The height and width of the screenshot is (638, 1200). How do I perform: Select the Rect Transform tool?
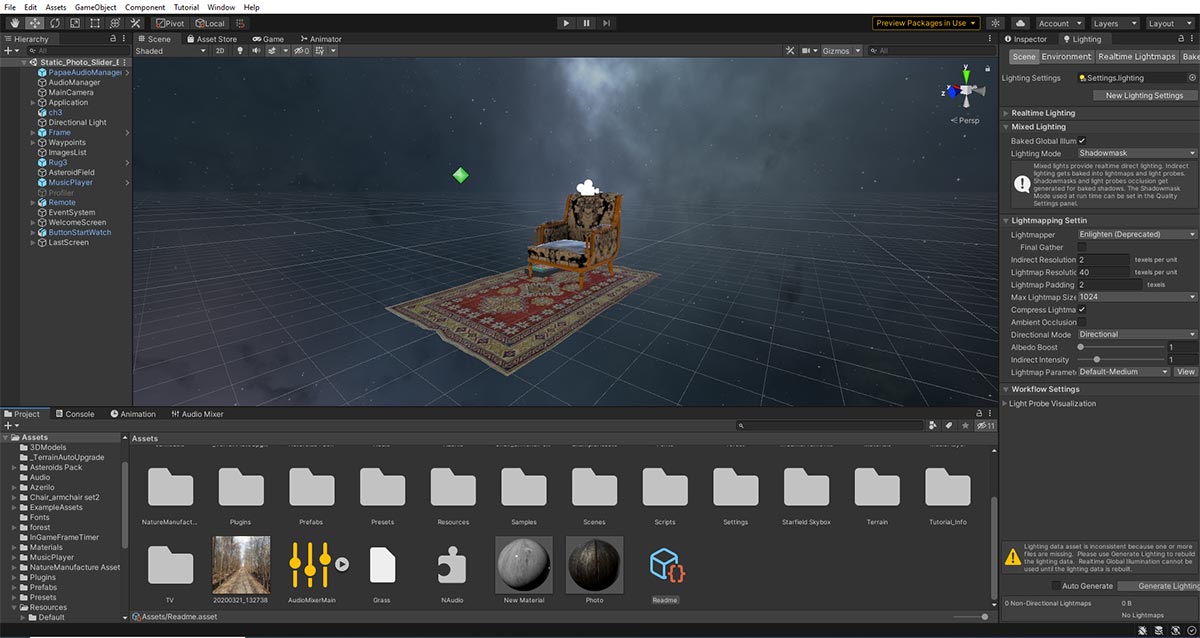(95, 23)
